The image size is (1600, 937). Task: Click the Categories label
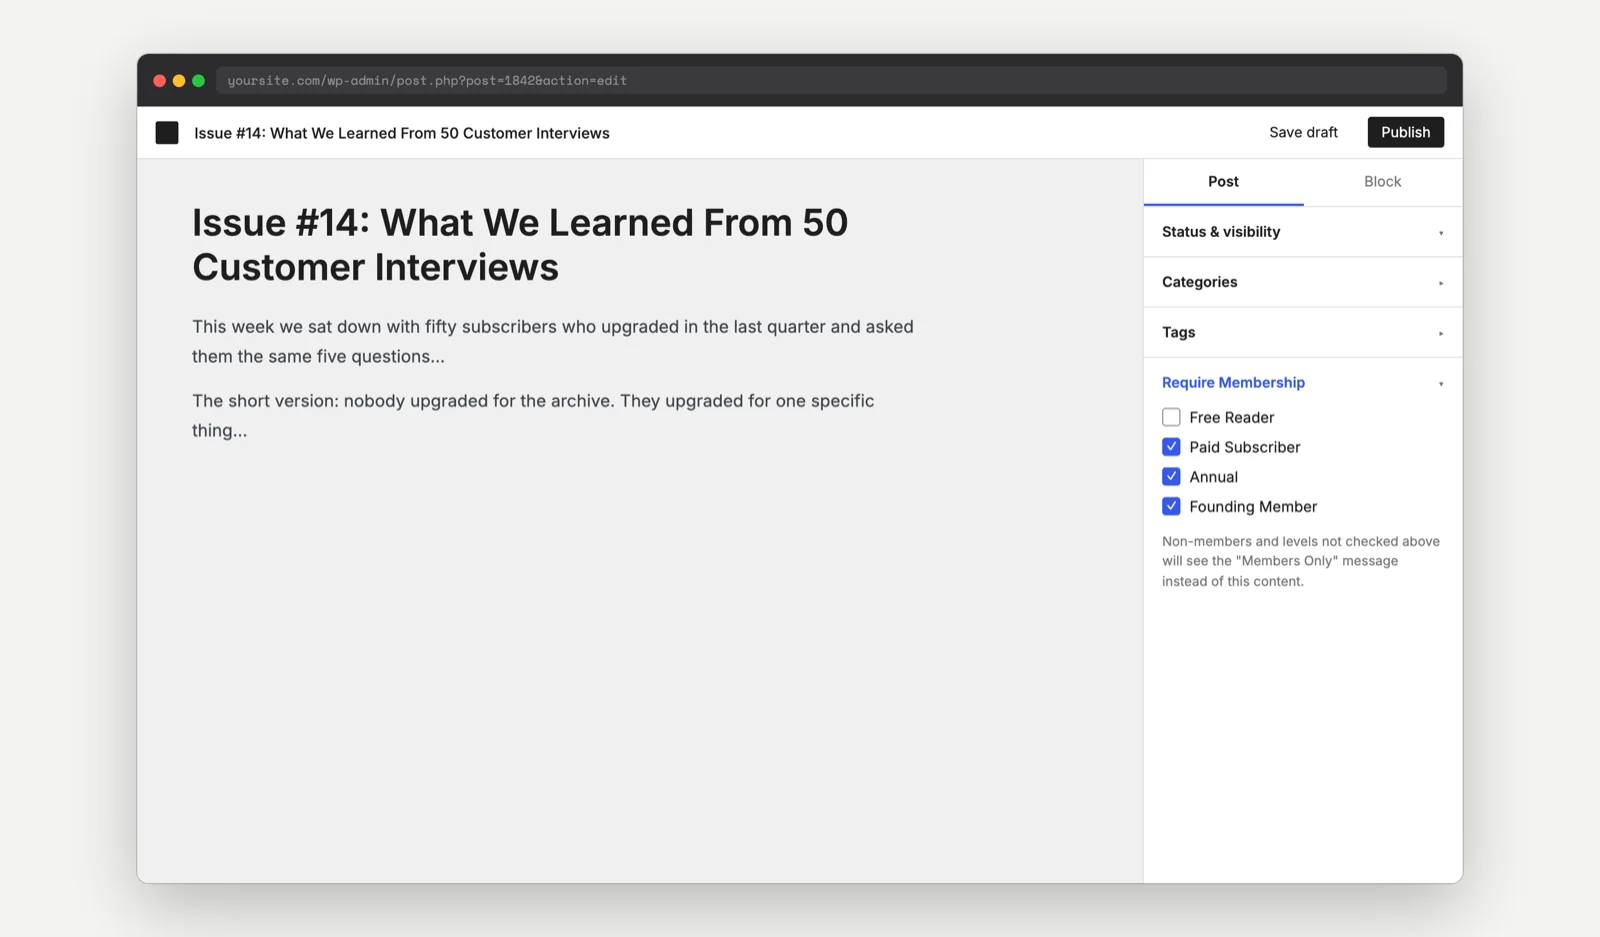click(x=1199, y=282)
